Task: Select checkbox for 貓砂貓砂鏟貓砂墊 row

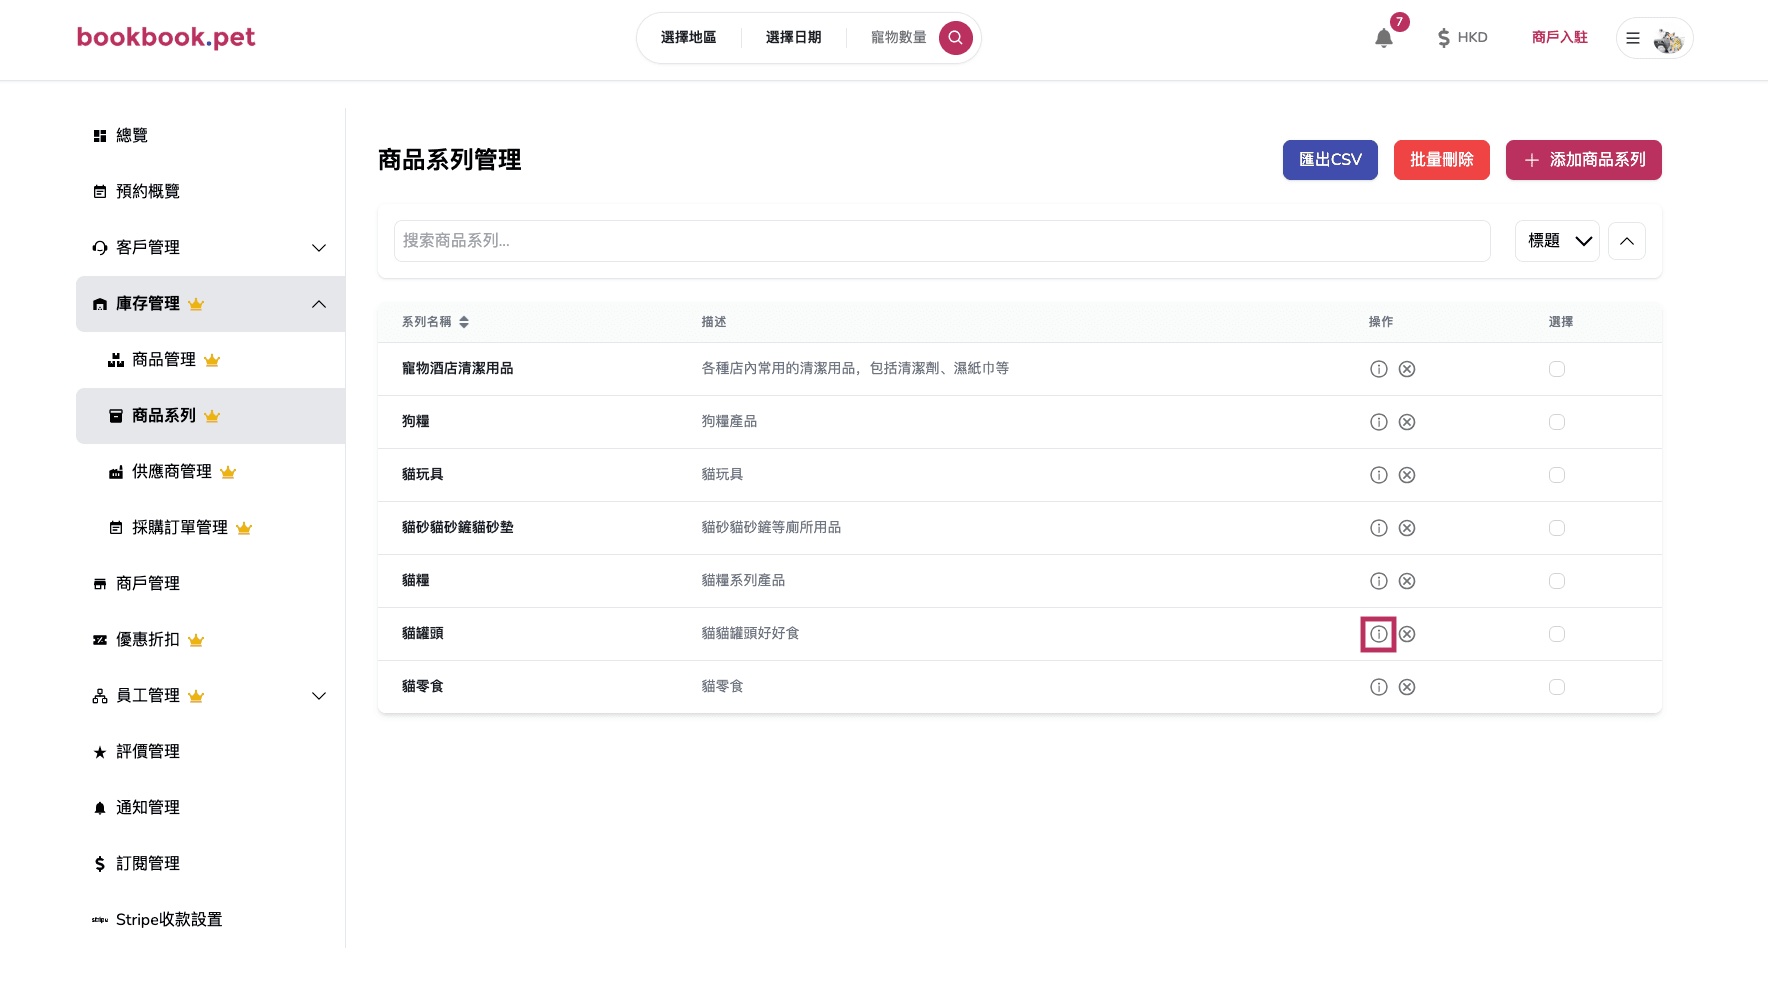Action: (x=1556, y=528)
